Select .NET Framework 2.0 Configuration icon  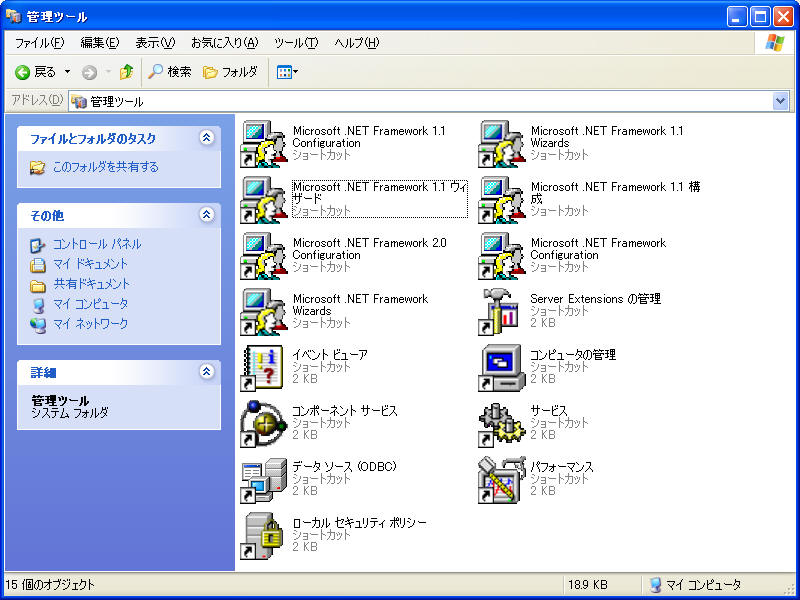(263, 256)
